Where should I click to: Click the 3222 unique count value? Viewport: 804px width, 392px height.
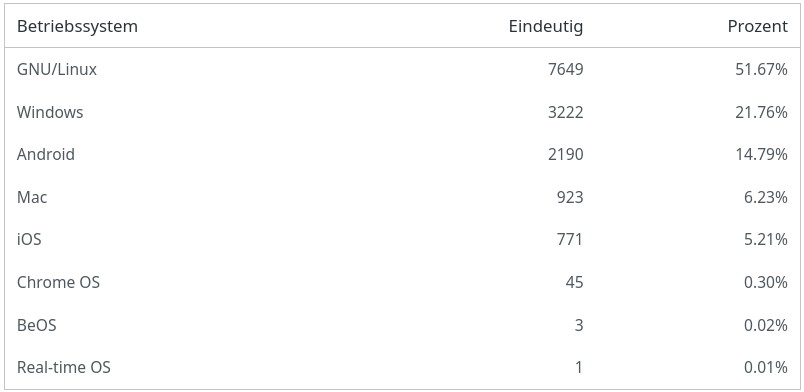click(x=566, y=112)
